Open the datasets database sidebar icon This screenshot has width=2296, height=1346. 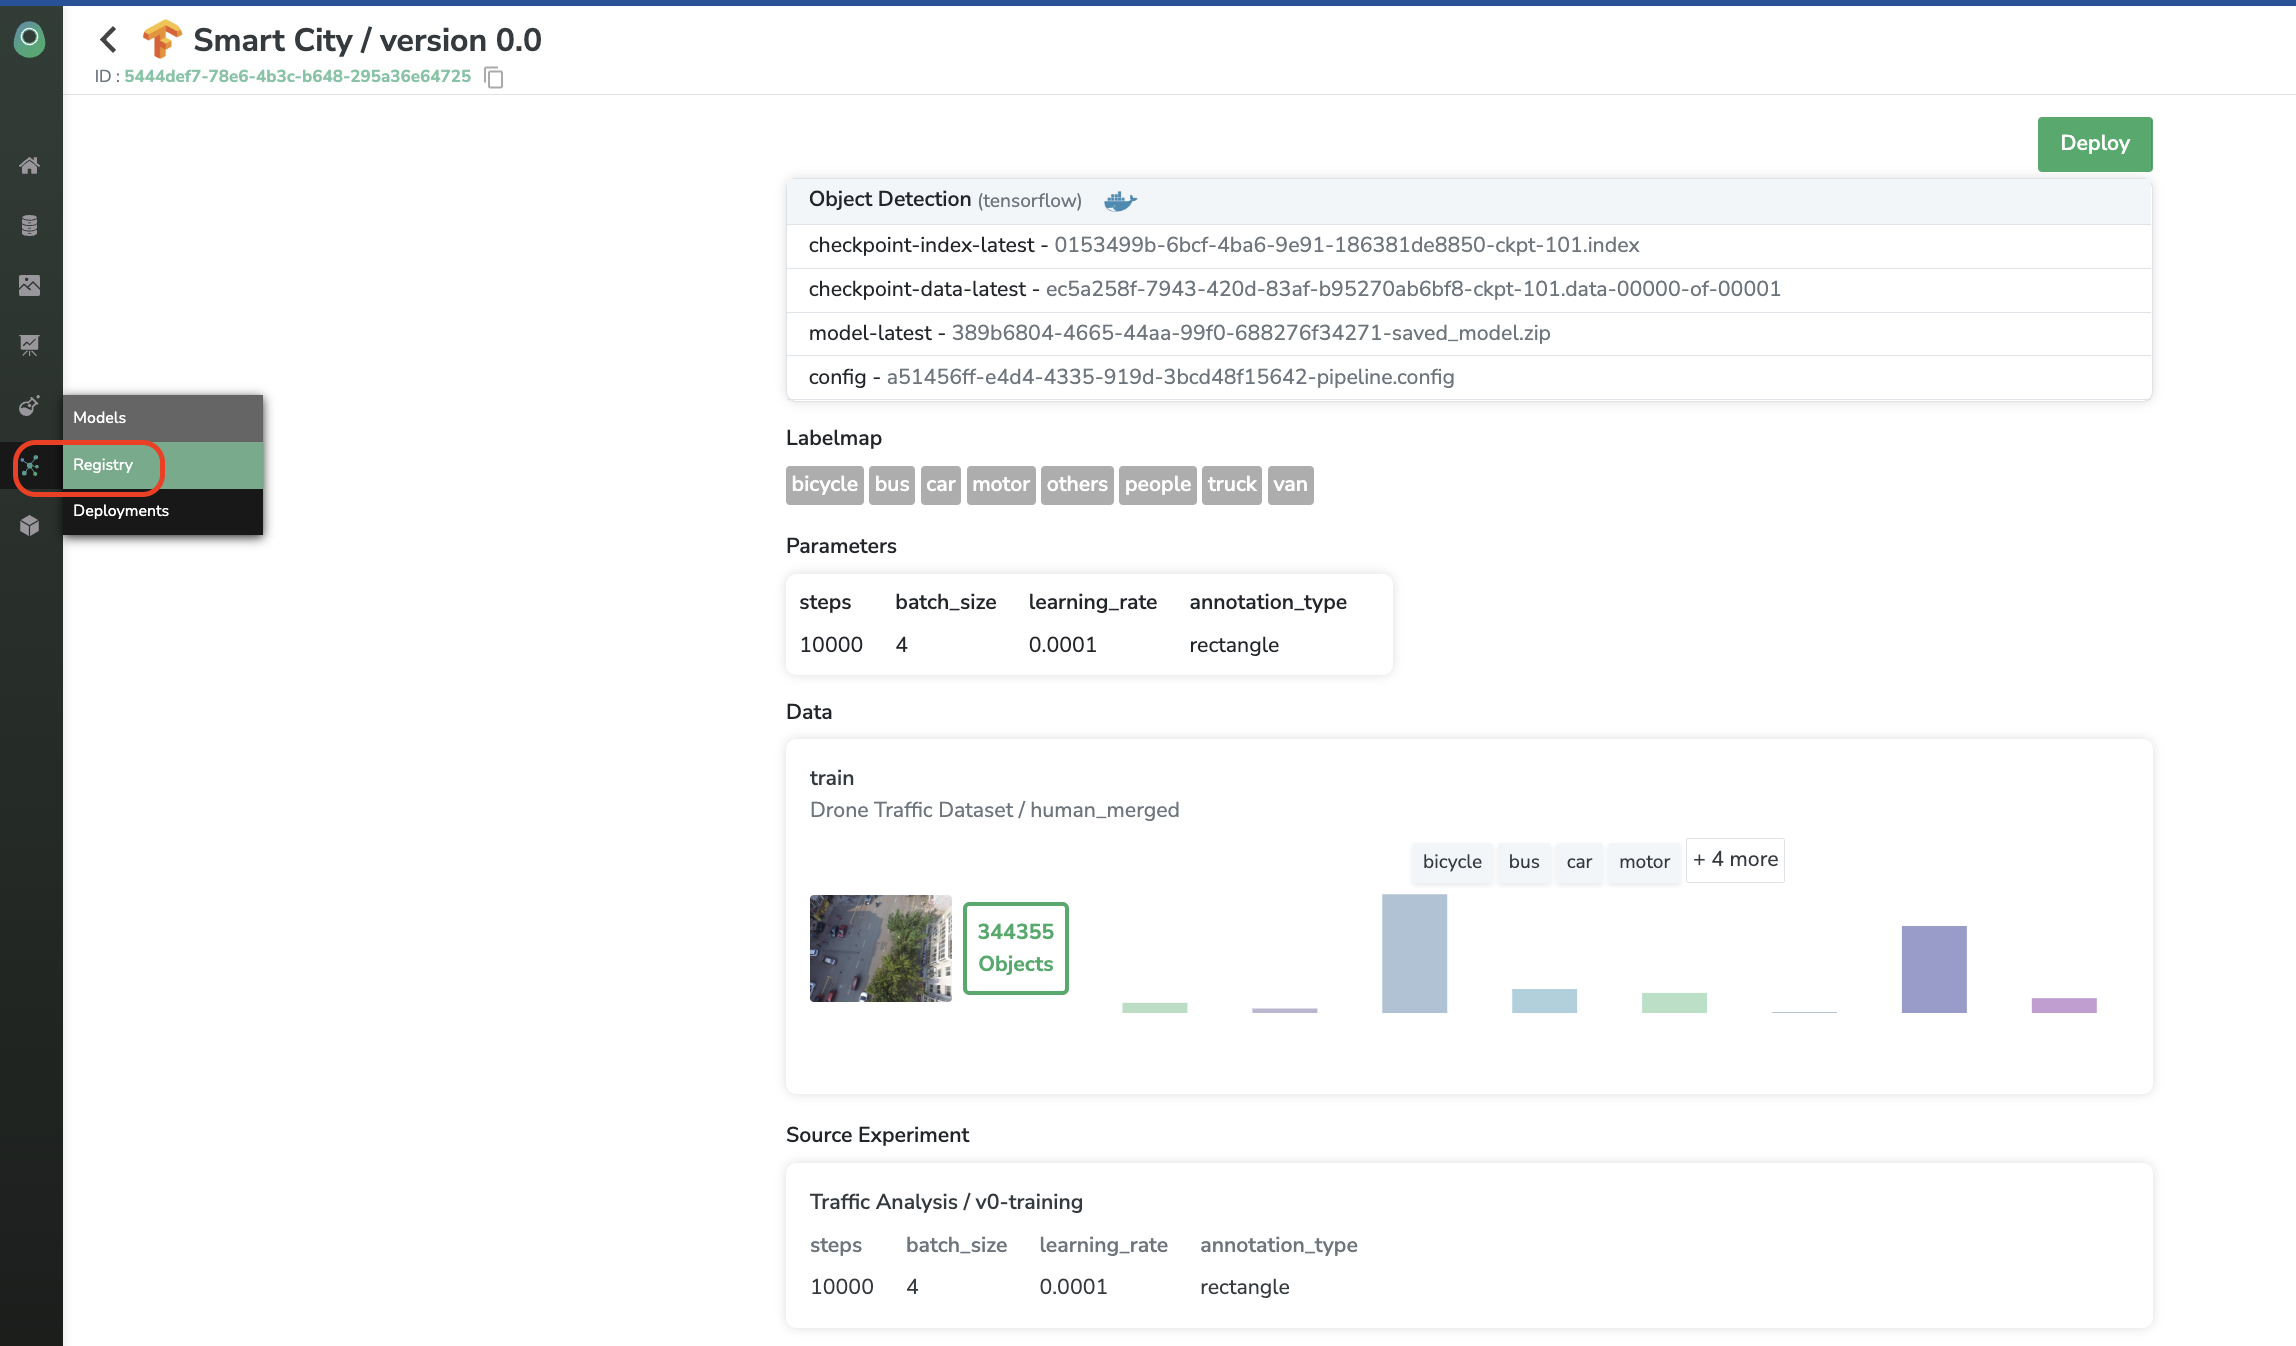pos(30,225)
